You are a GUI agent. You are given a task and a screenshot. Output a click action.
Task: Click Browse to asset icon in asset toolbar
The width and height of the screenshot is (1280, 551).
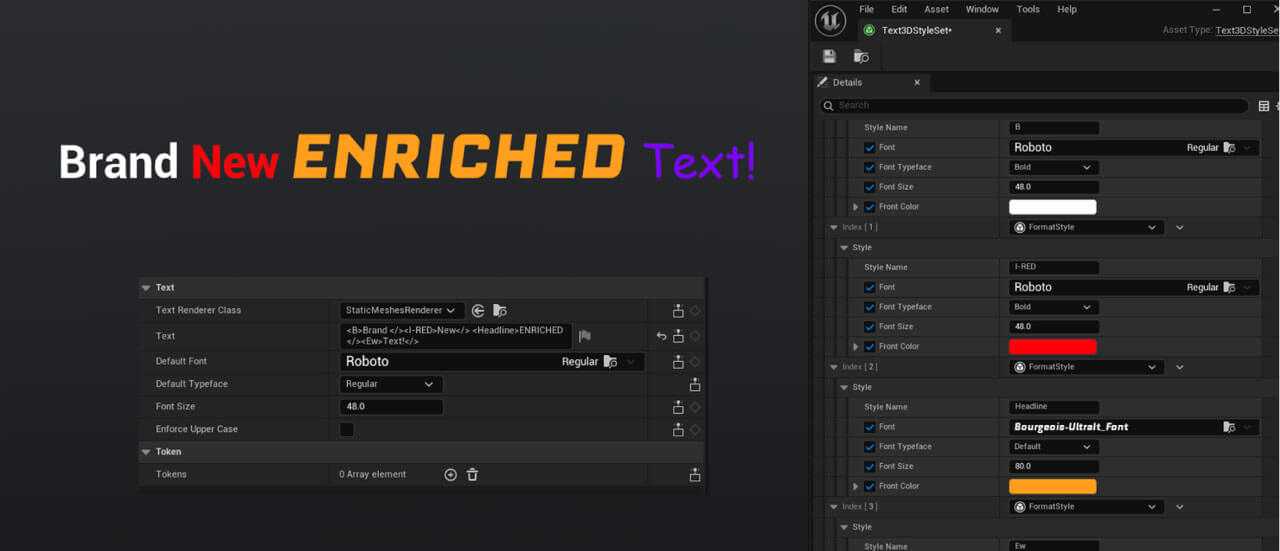coord(861,56)
